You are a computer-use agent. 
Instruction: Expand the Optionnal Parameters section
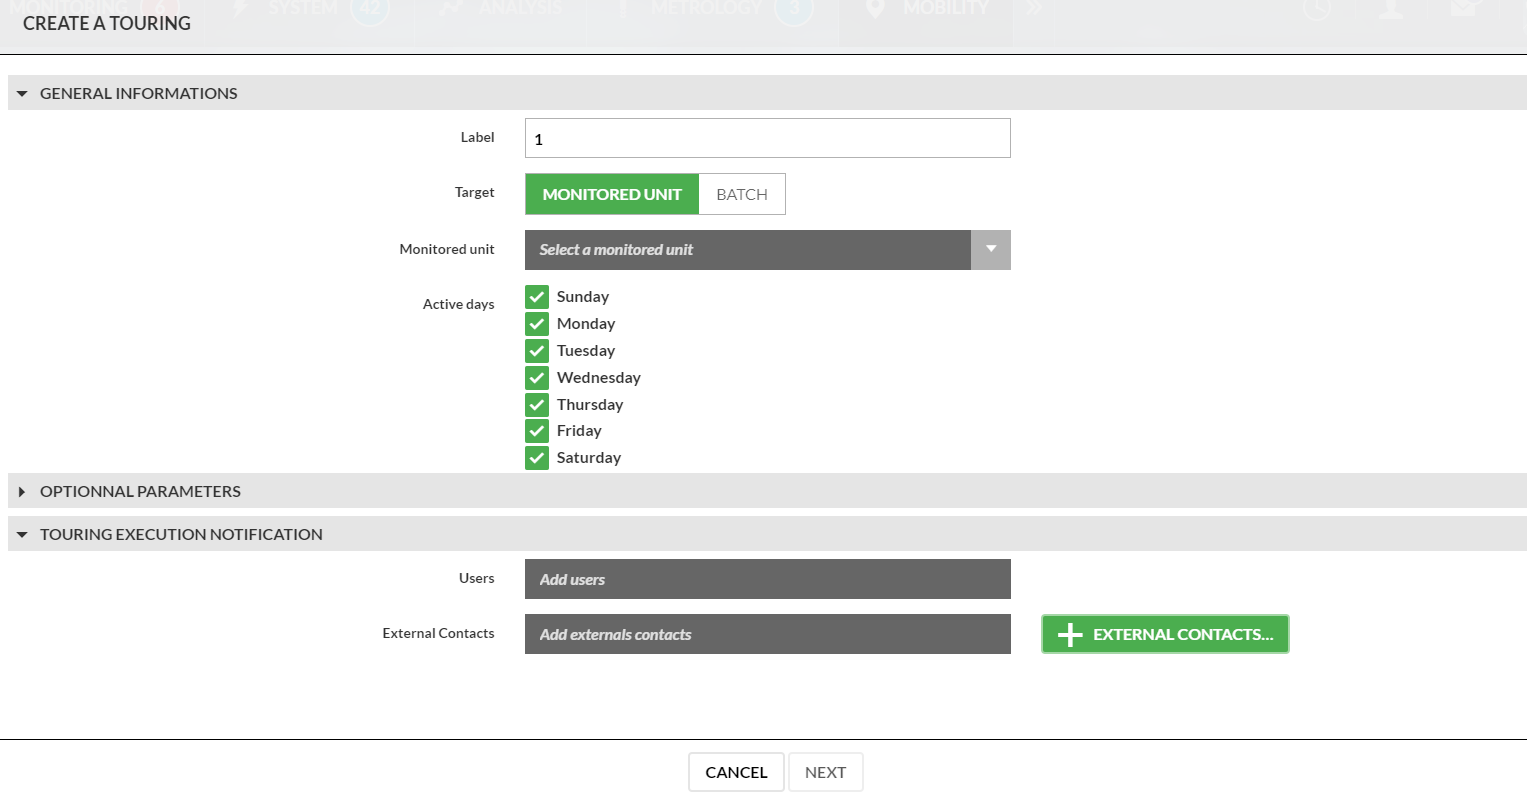tap(22, 492)
